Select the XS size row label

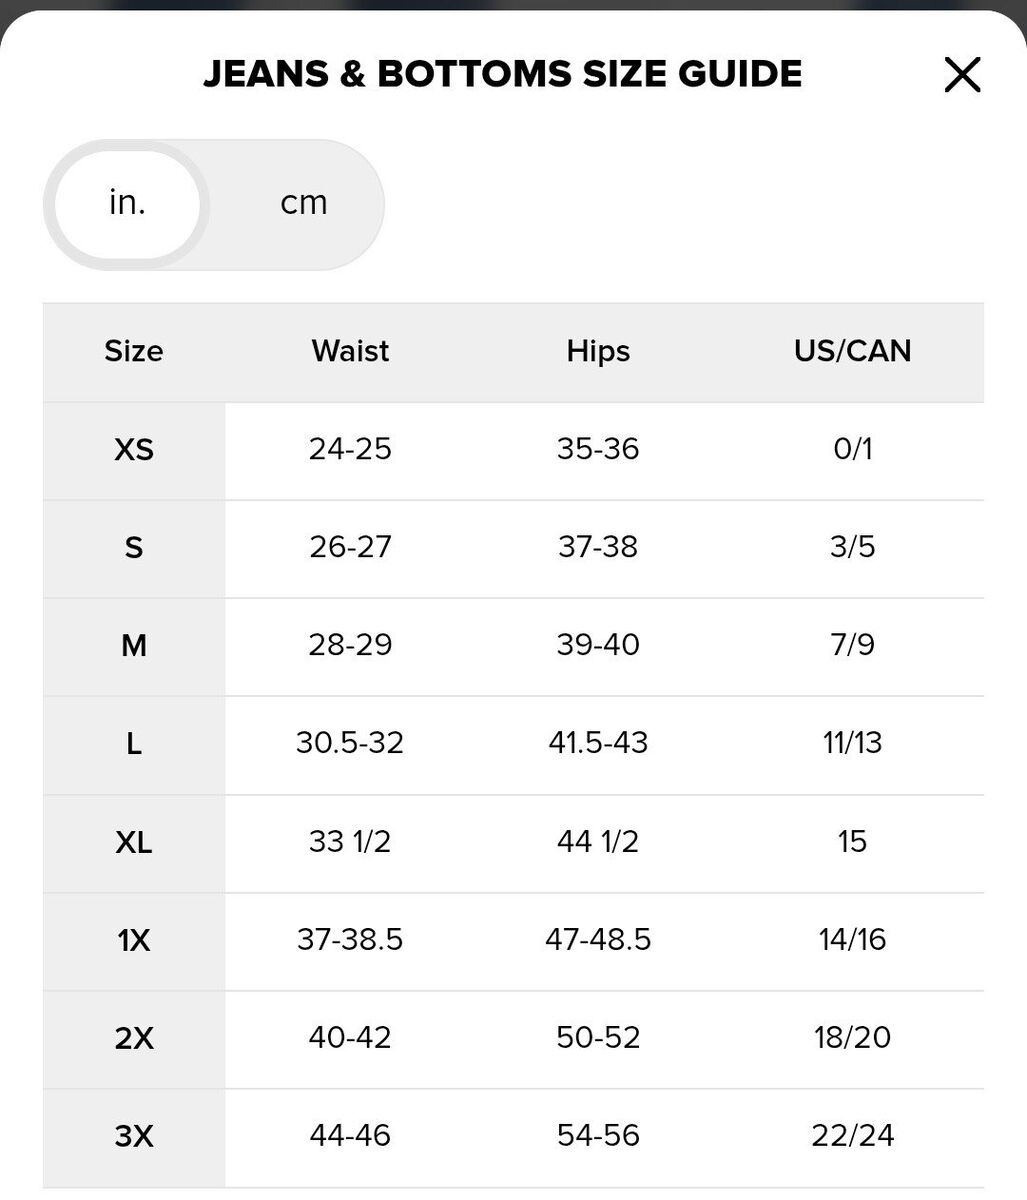[x=134, y=449]
